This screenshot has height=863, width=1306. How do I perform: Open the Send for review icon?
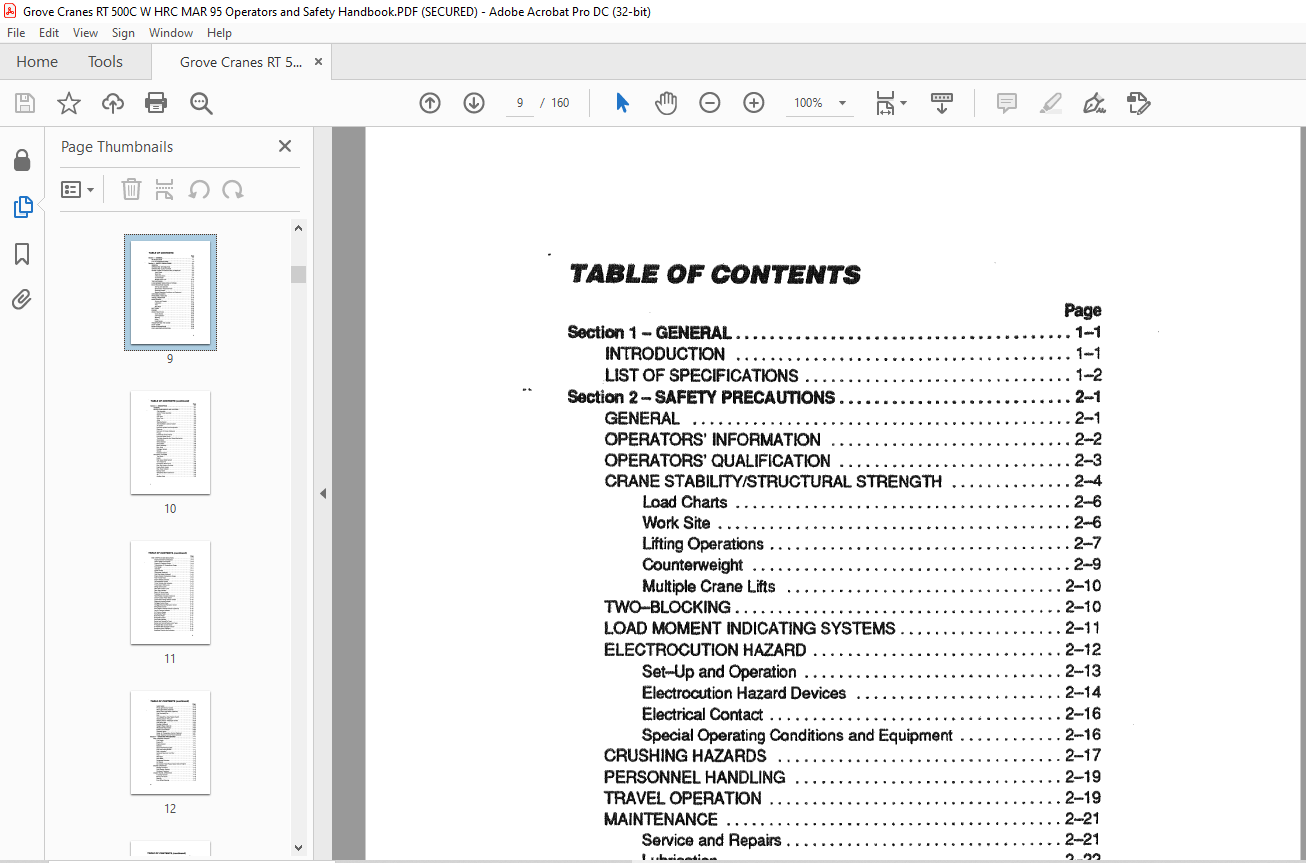pyautogui.click(x=1139, y=103)
